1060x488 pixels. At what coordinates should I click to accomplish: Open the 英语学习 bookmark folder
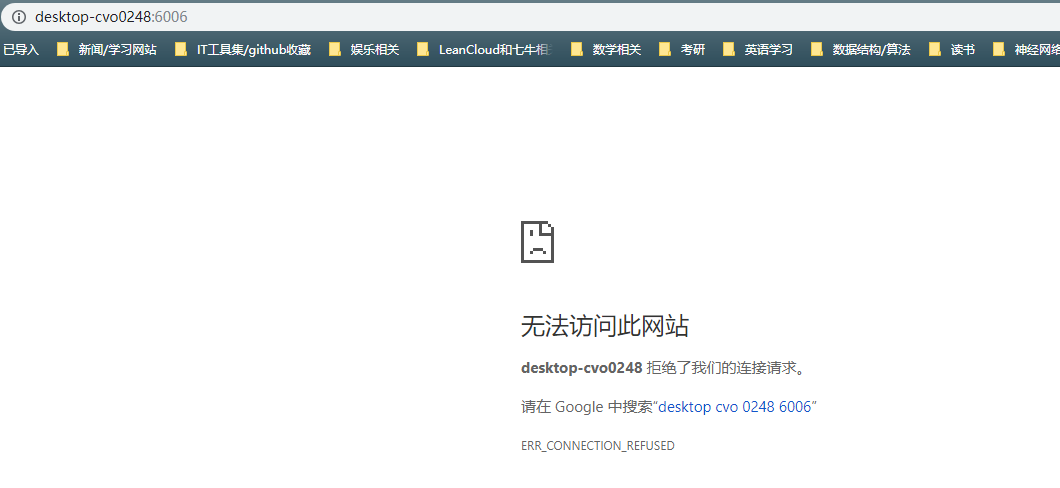[758, 49]
